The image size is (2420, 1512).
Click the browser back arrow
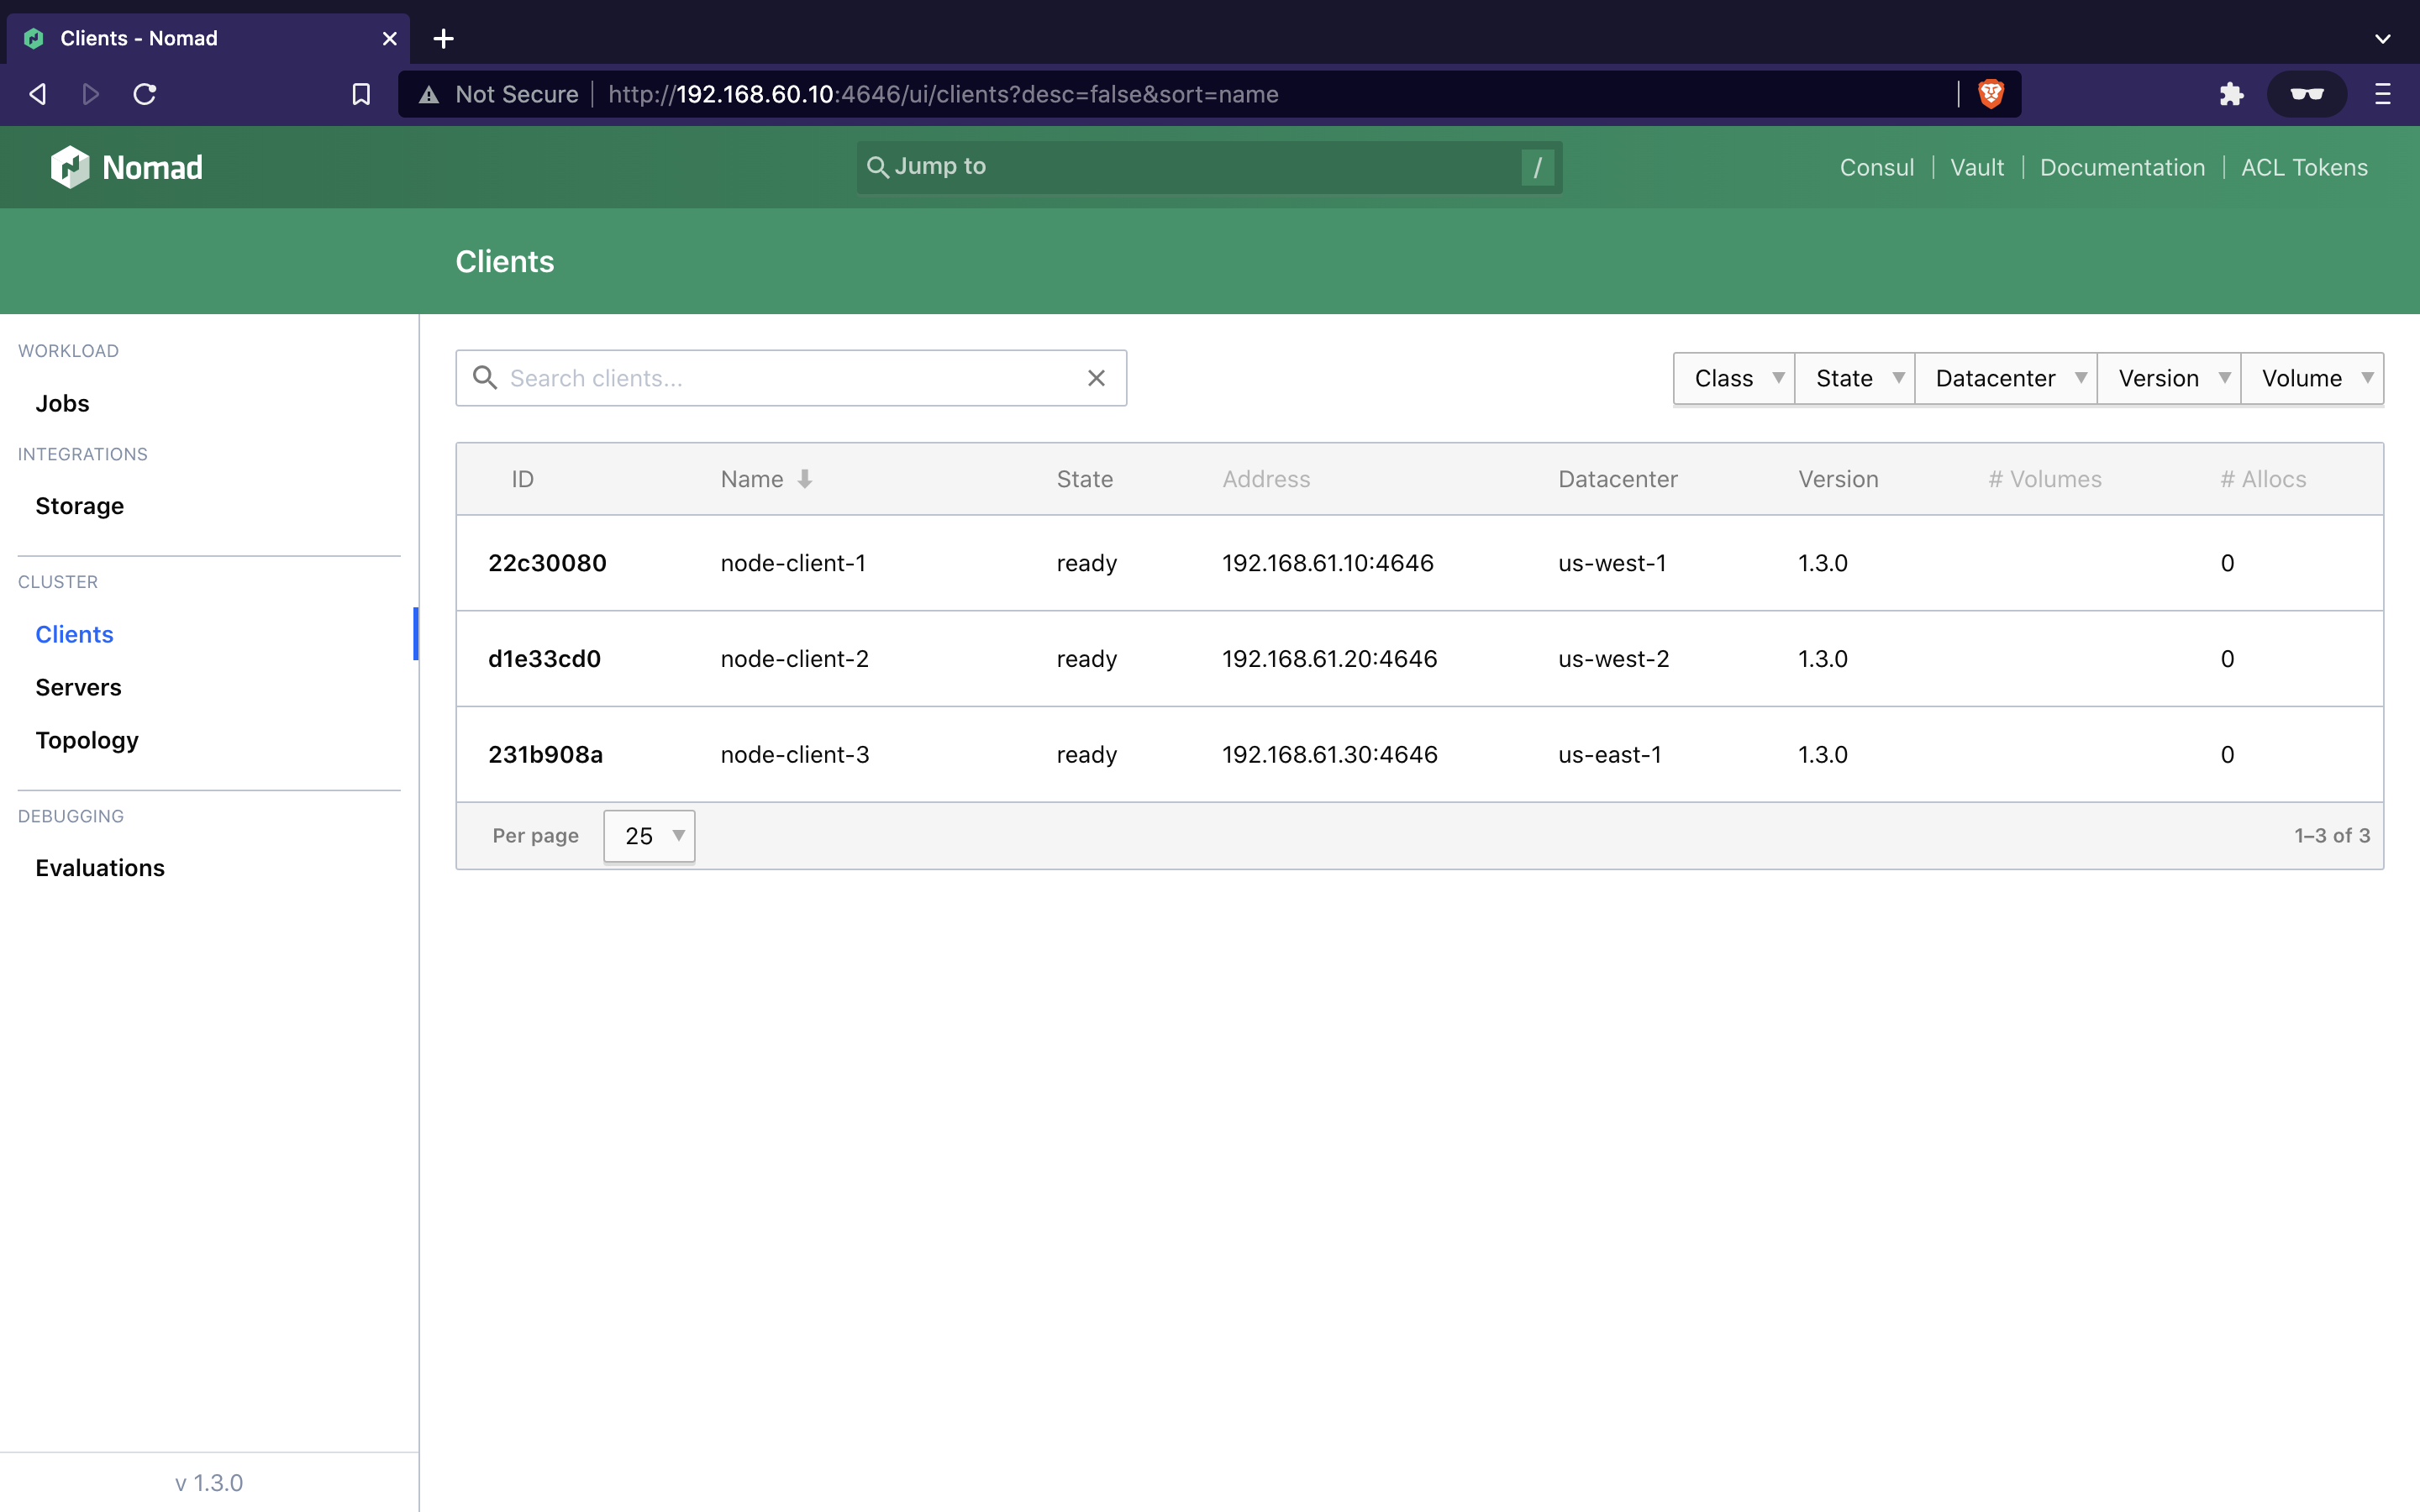click(x=38, y=94)
